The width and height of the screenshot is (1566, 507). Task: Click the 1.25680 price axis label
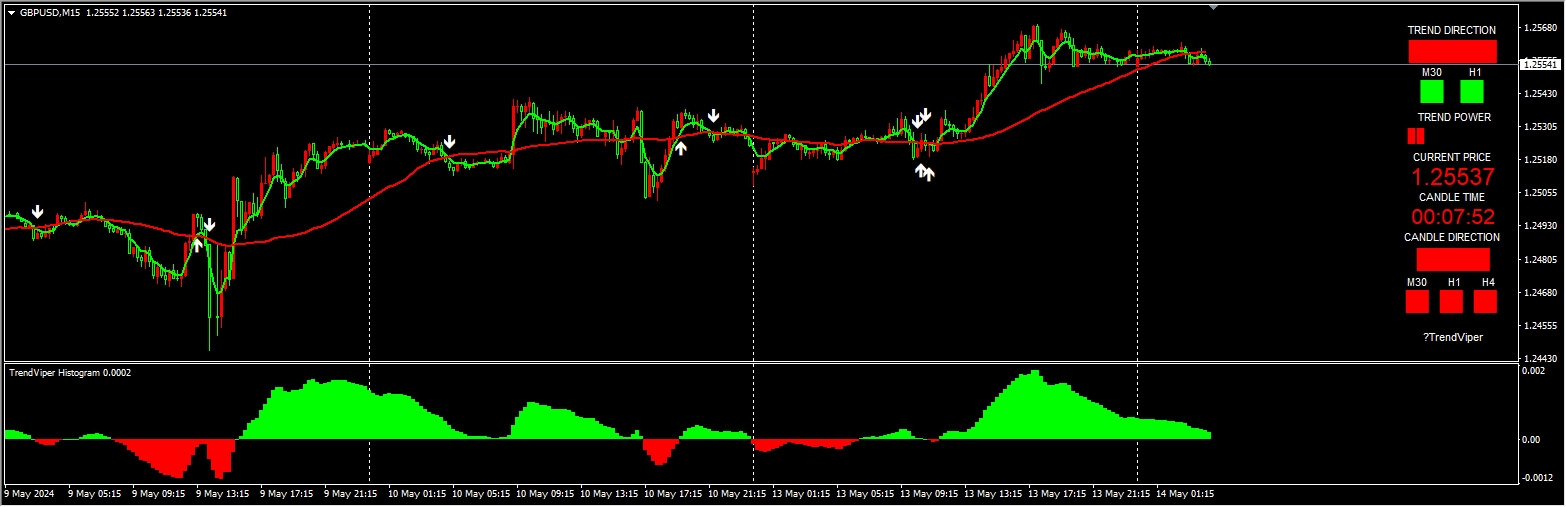[x=1542, y=27]
